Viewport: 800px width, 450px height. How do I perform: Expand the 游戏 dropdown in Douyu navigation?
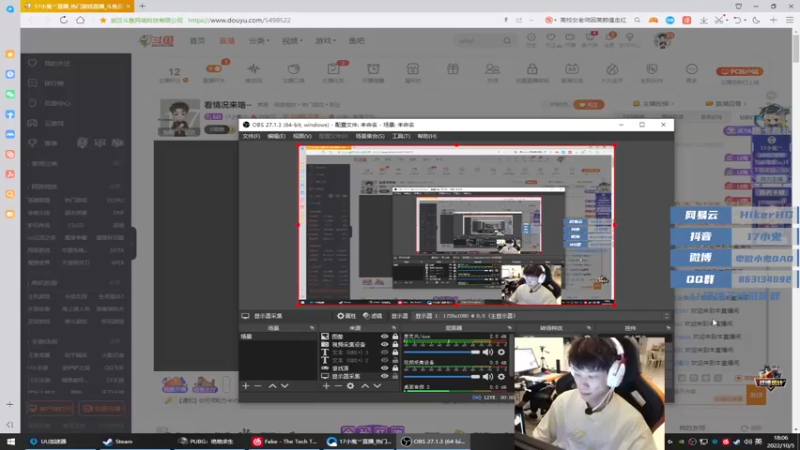[325, 41]
